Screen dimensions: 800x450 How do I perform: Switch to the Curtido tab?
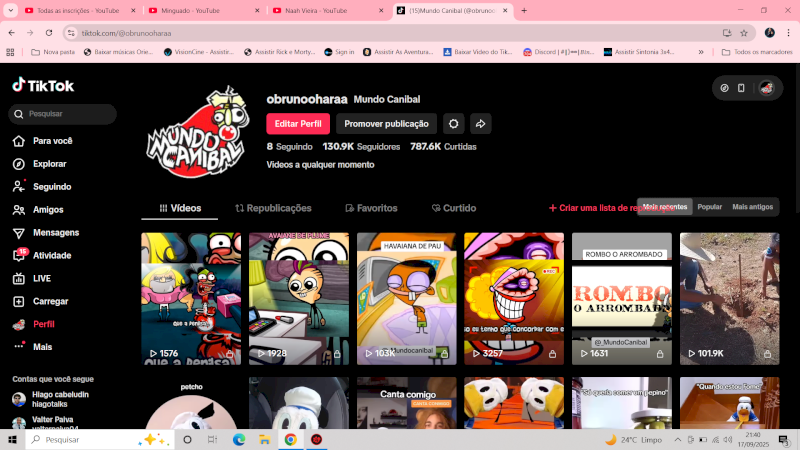click(x=454, y=208)
